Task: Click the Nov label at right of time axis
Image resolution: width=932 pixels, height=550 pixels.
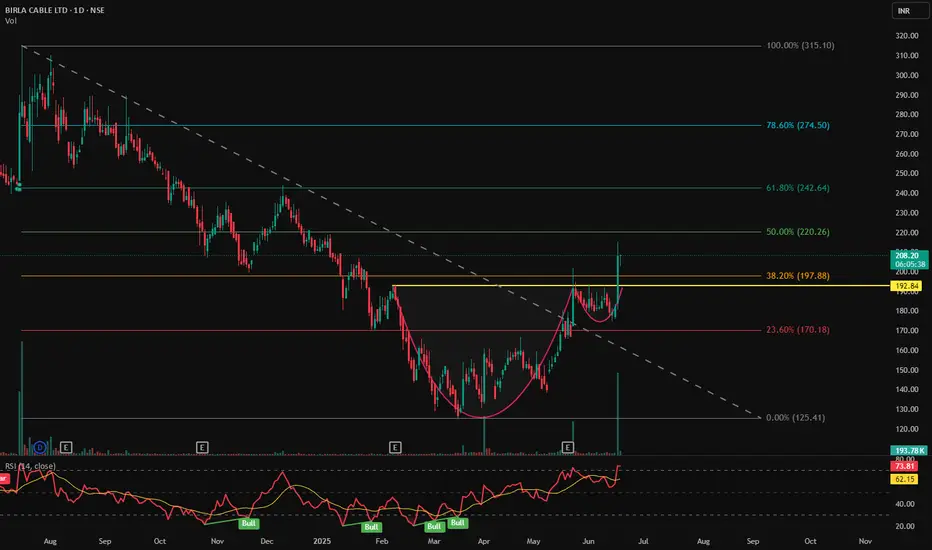Action: (x=865, y=541)
